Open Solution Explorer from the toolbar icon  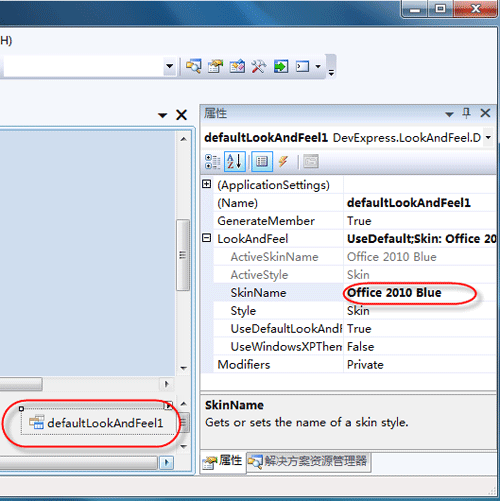click(x=194, y=66)
